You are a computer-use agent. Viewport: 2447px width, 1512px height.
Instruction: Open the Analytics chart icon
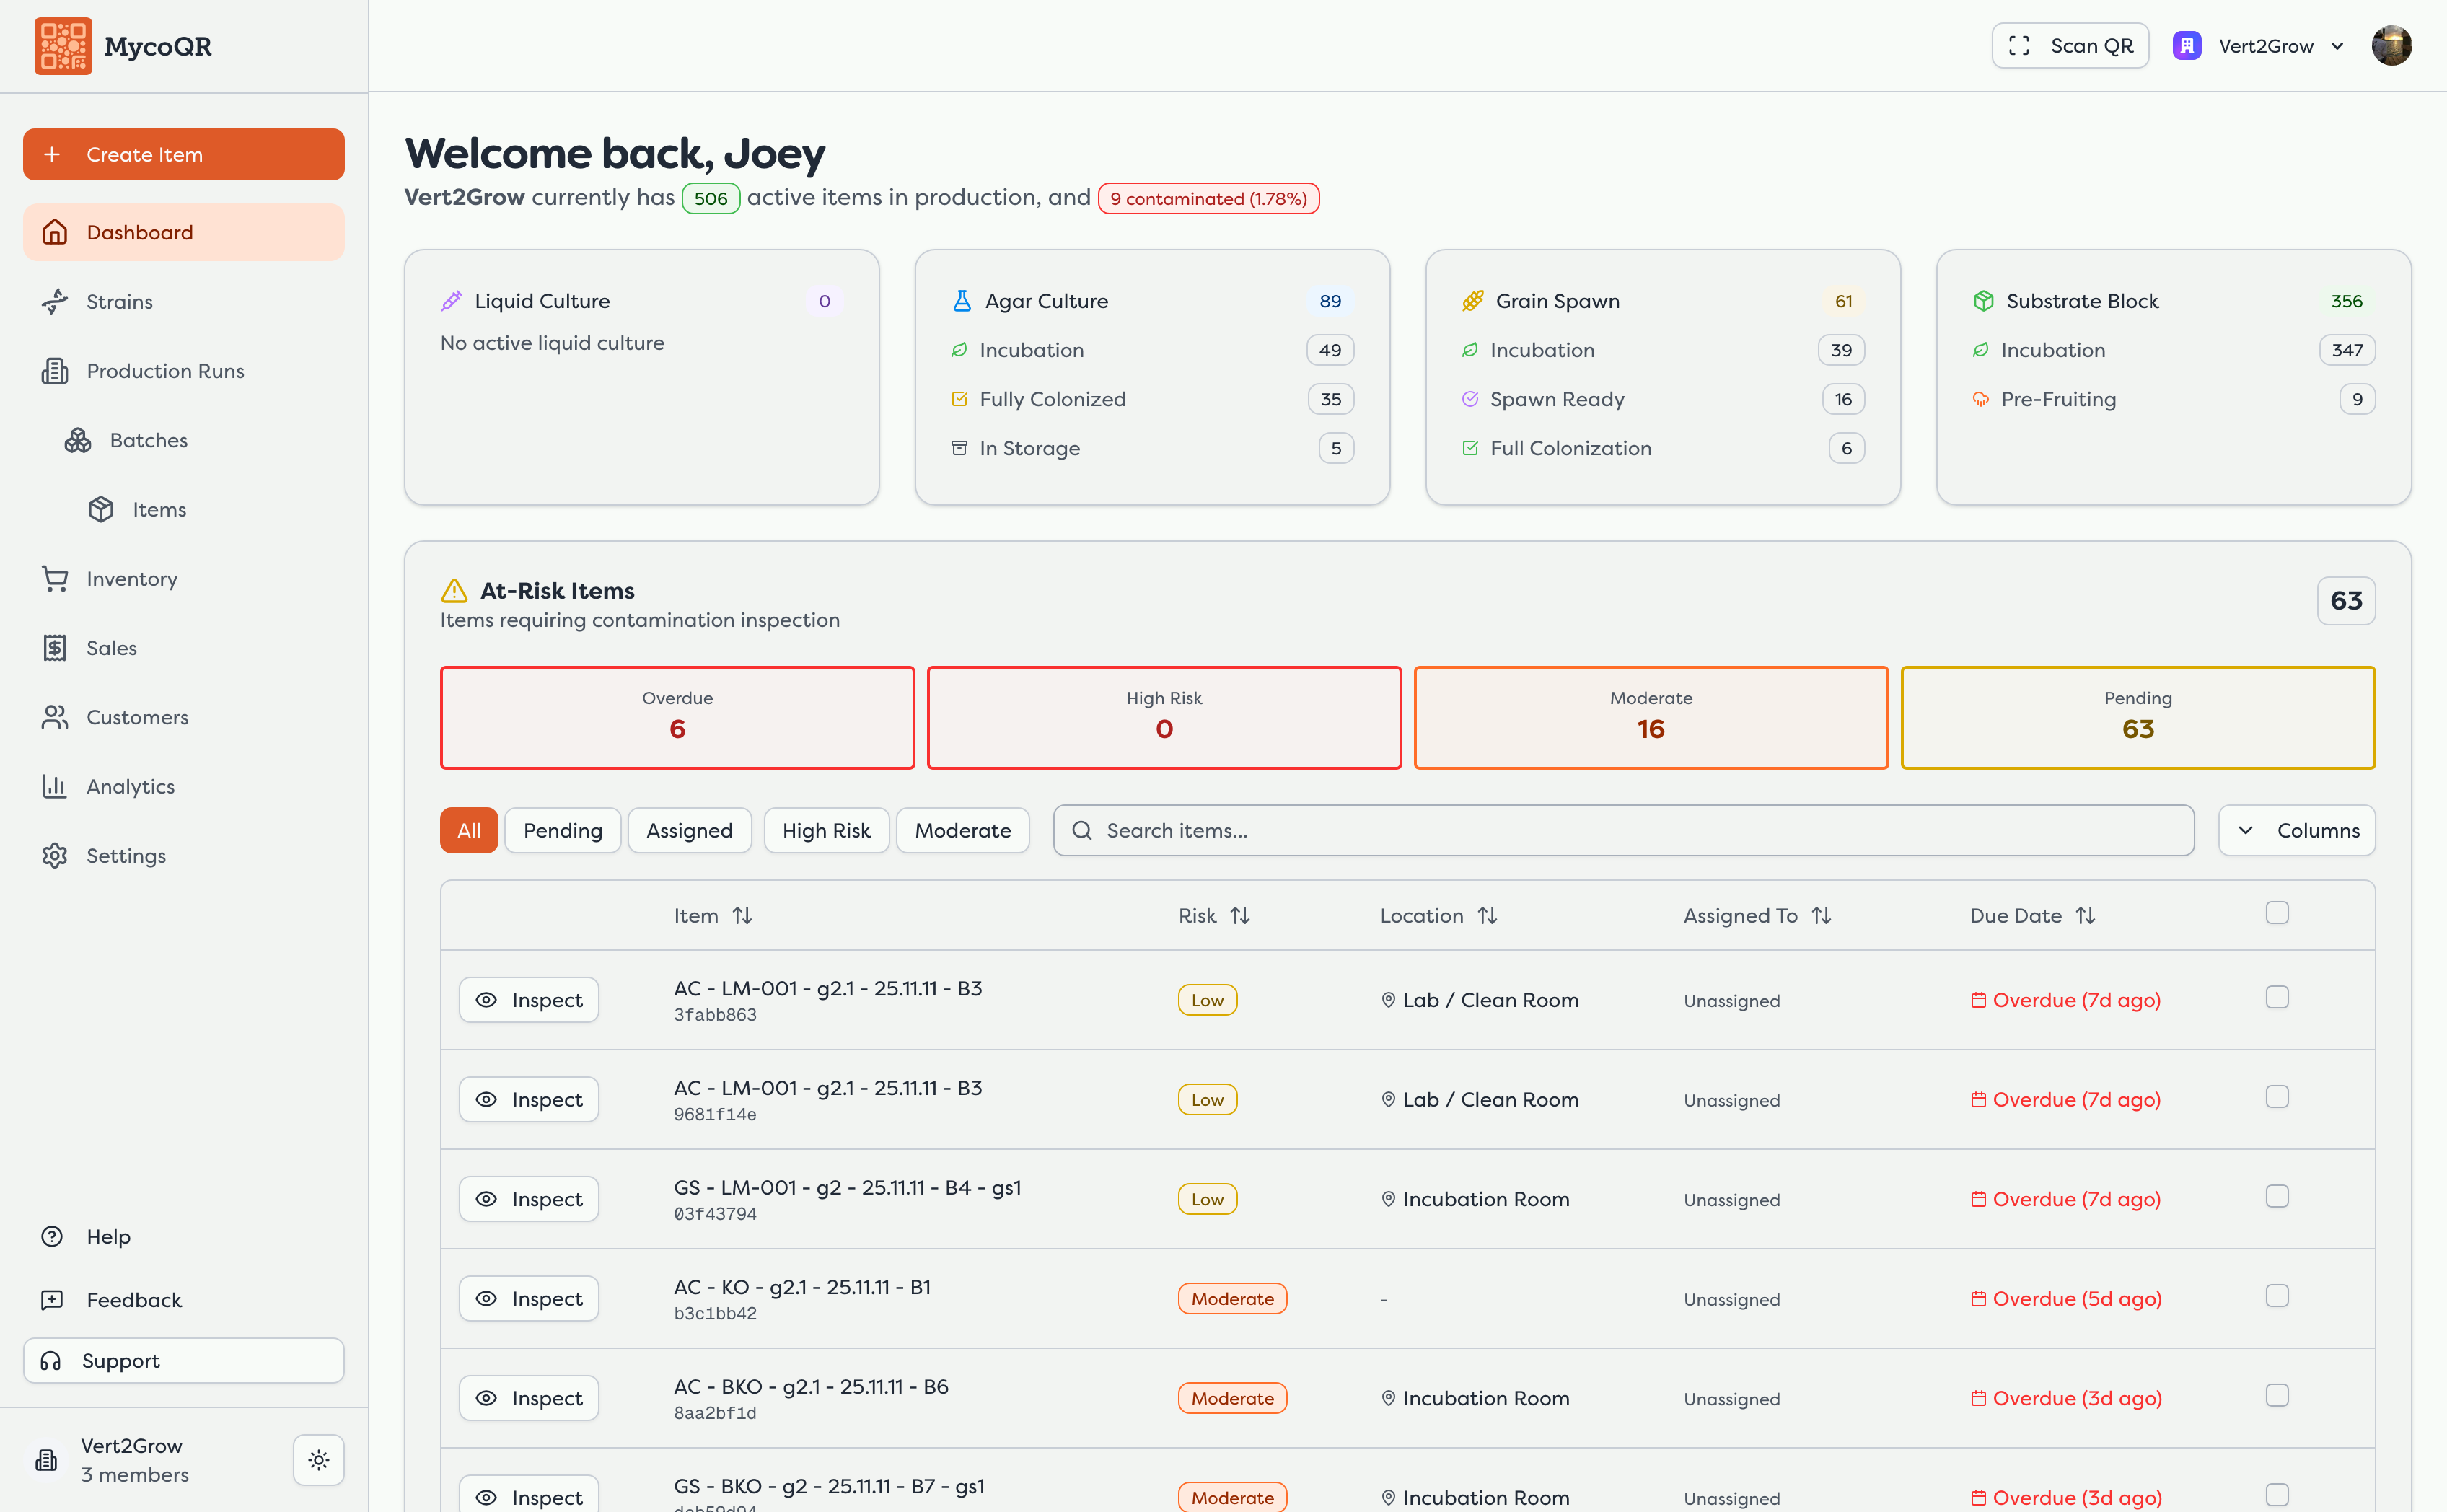click(x=55, y=786)
